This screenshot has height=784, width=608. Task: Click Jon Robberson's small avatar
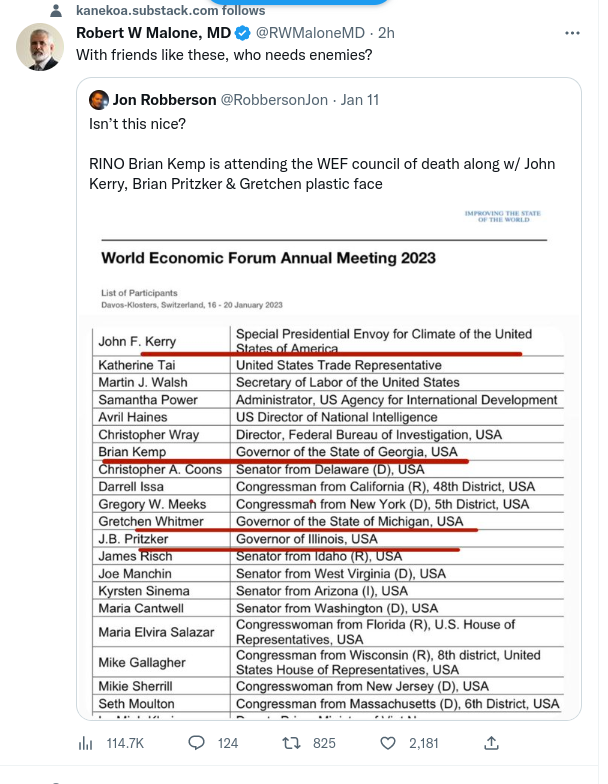[99, 100]
